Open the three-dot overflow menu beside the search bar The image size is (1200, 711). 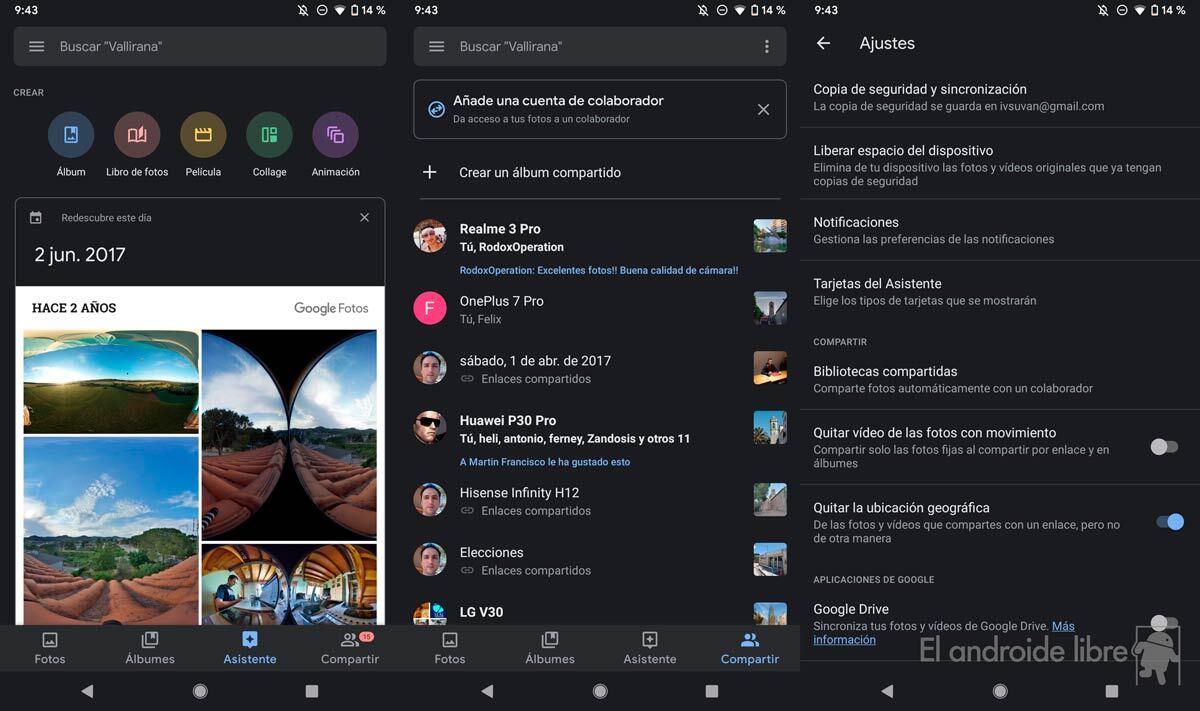click(x=767, y=47)
